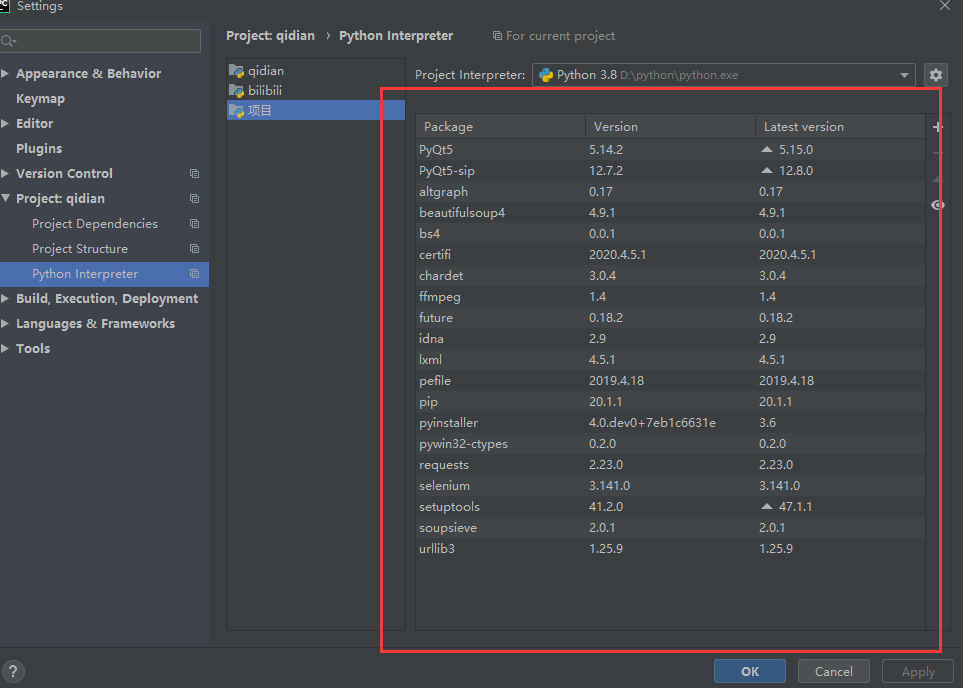Expand the Tools section arrow

click(5, 348)
